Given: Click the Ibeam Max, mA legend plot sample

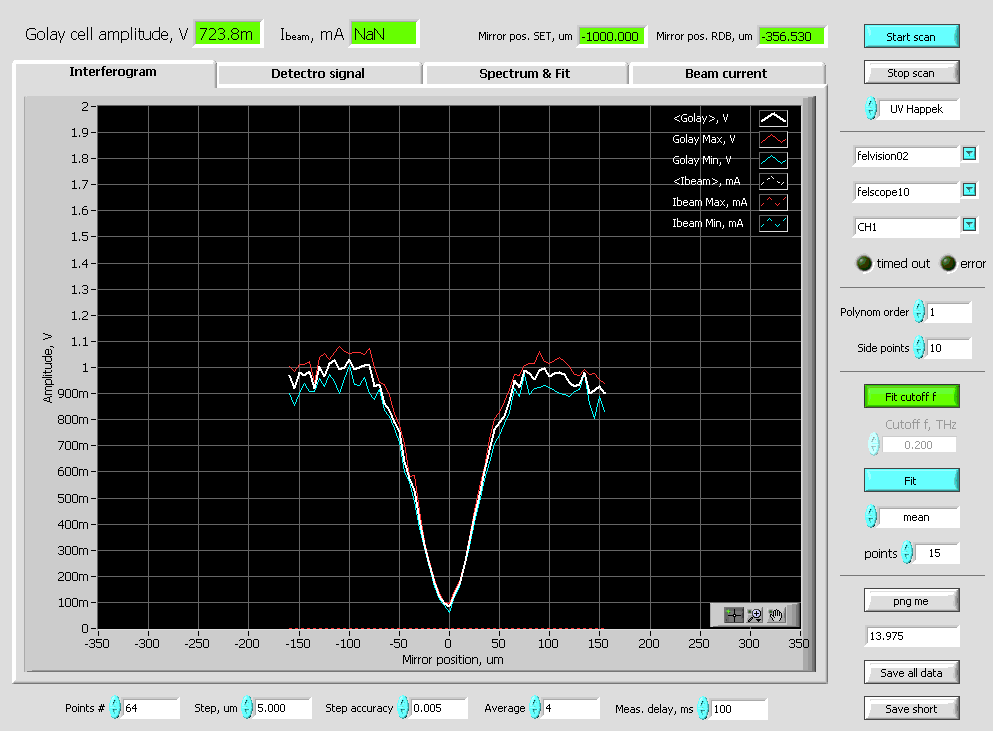Looking at the screenshot, I should (773, 202).
